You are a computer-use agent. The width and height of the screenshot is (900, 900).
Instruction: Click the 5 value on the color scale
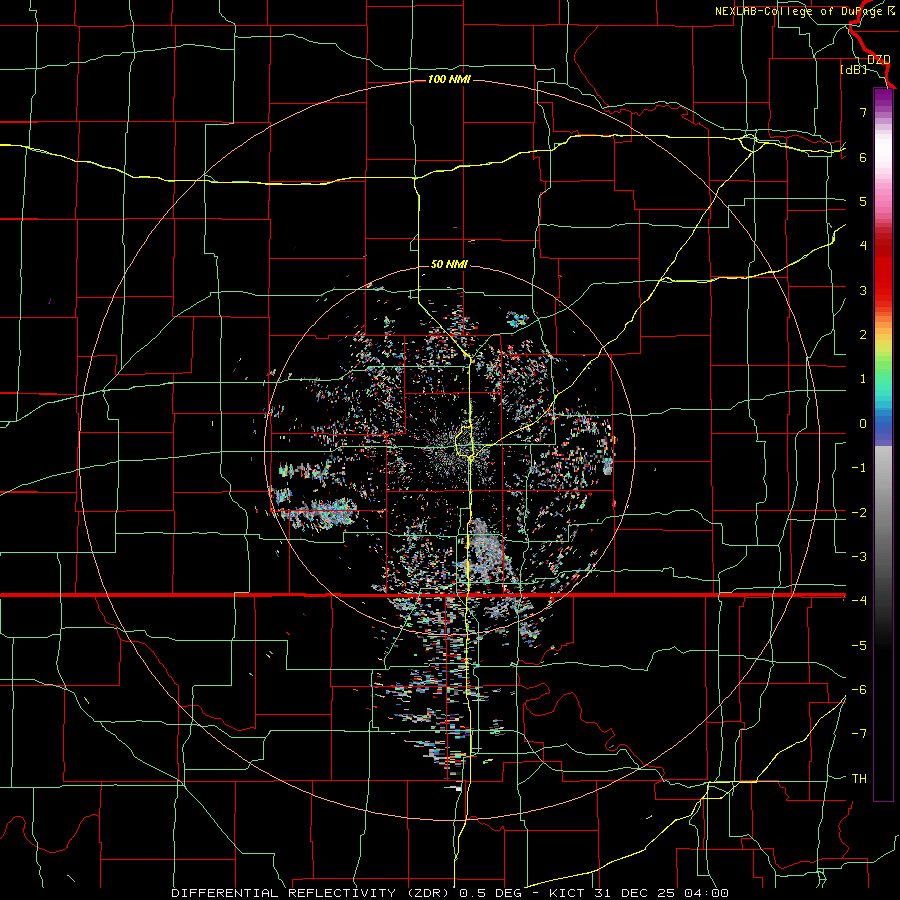pyautogui.click(x=863, y=201)
